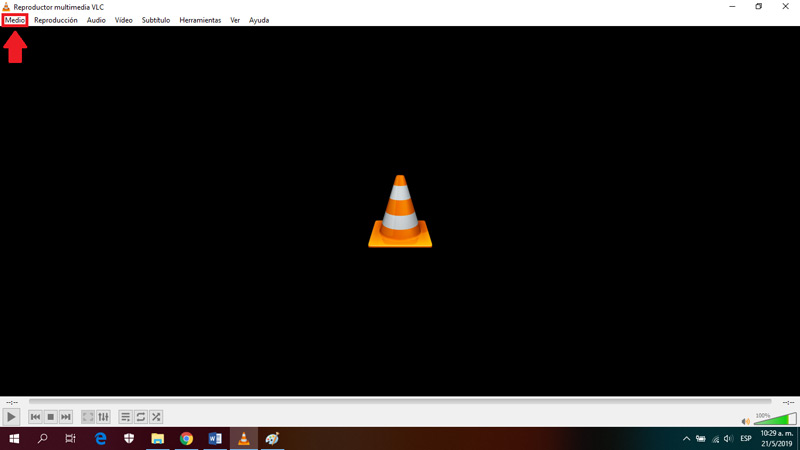Image resolution: width=800 pixels, height=450 pixels.
Task: Open Task View on taskbar
Action: (x=70, y=439)
